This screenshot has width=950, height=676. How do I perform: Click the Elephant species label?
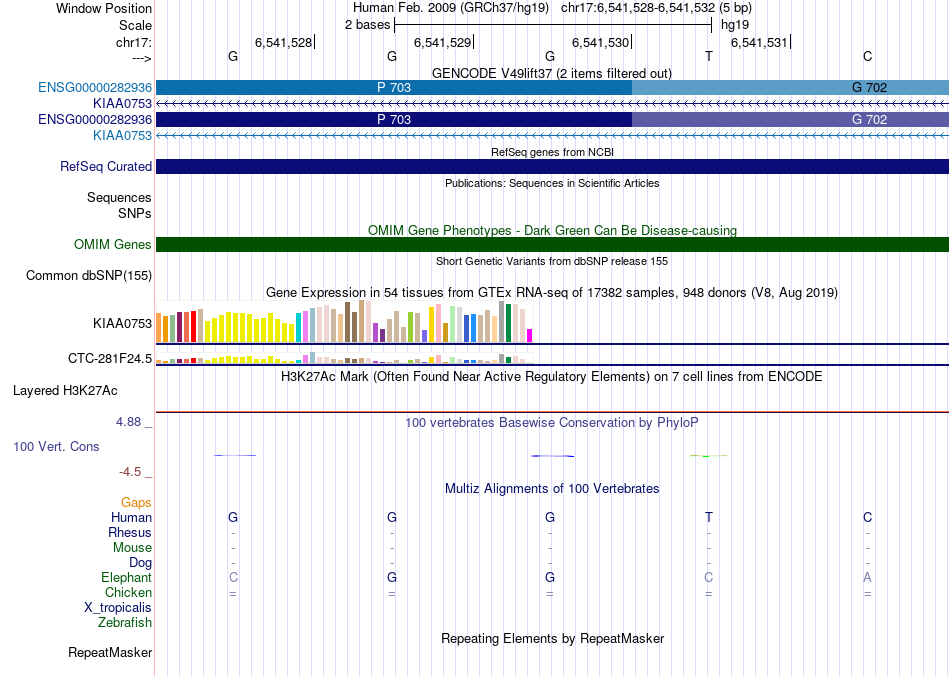tap(126, 577)
